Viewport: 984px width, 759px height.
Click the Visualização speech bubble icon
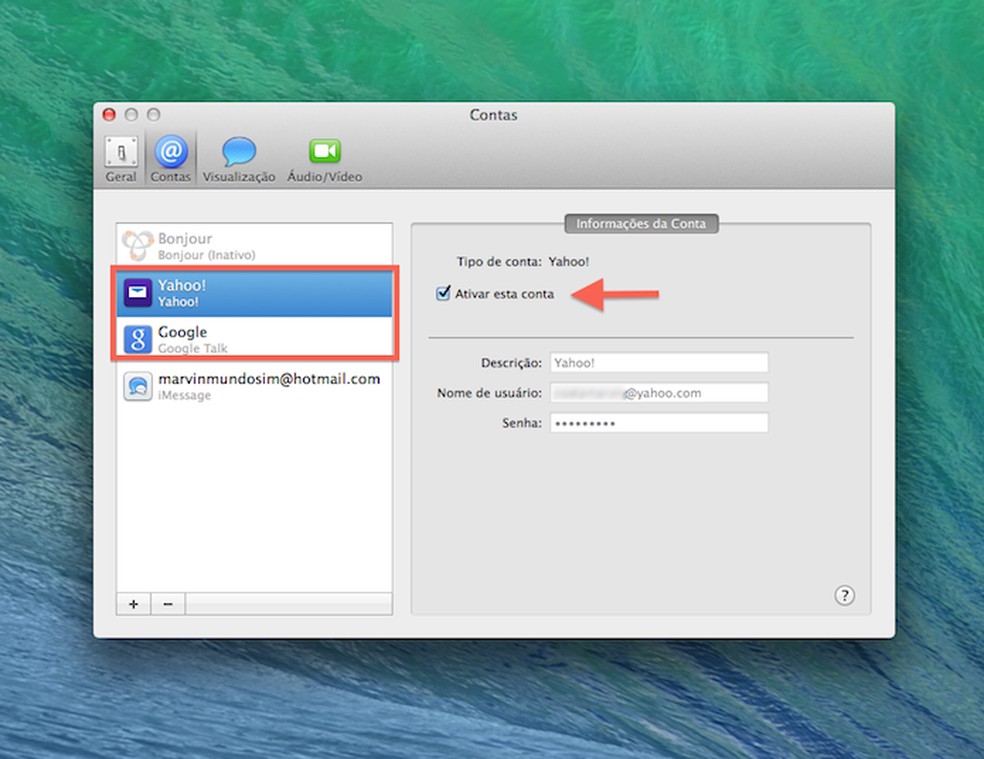pos(238,150)
